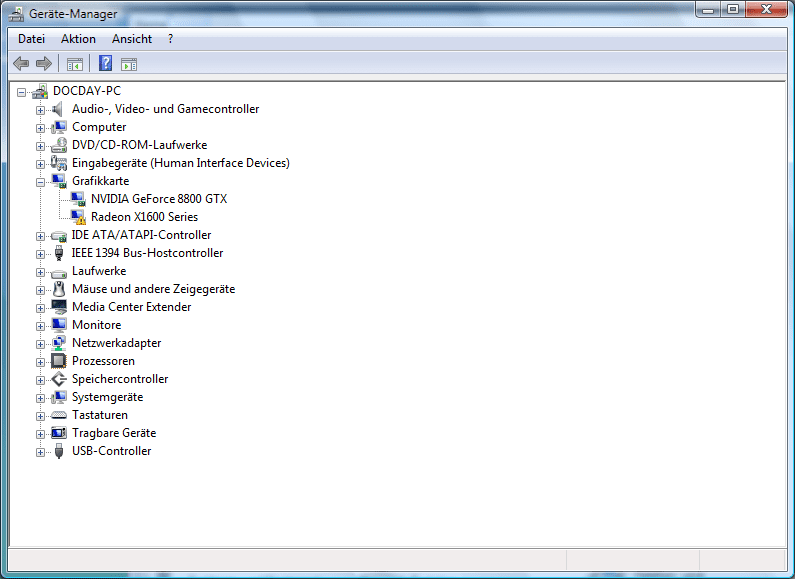Screen dimensions: 795x579
Task: Click the show/hide action pane toolbar icon
Action: (129, 64)
